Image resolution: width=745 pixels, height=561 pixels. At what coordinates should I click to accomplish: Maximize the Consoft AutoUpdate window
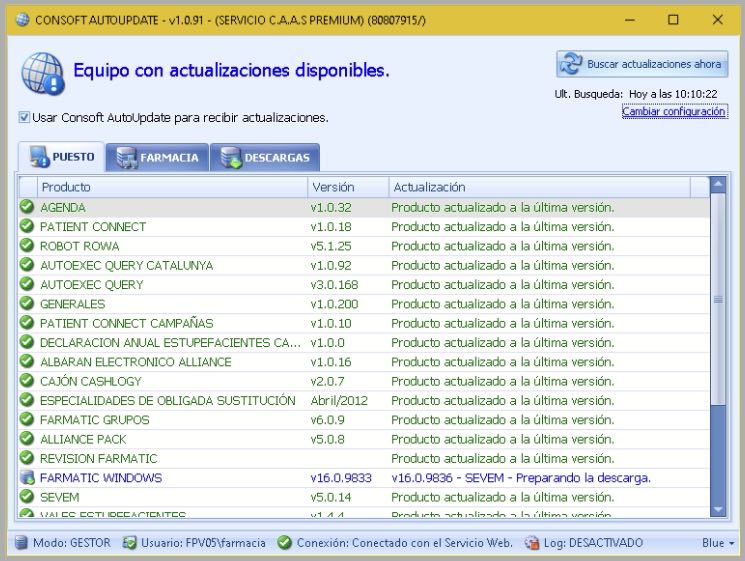point(673,19)
